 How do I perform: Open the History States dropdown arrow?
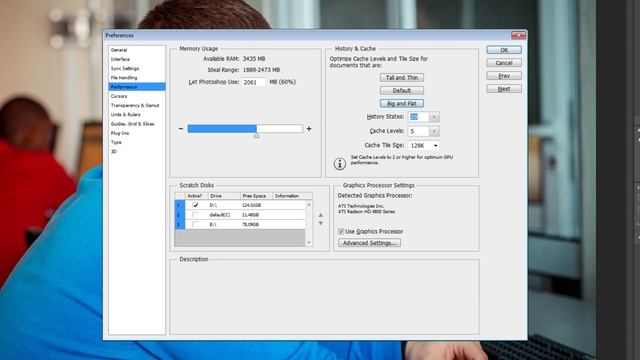coord(434,117)
